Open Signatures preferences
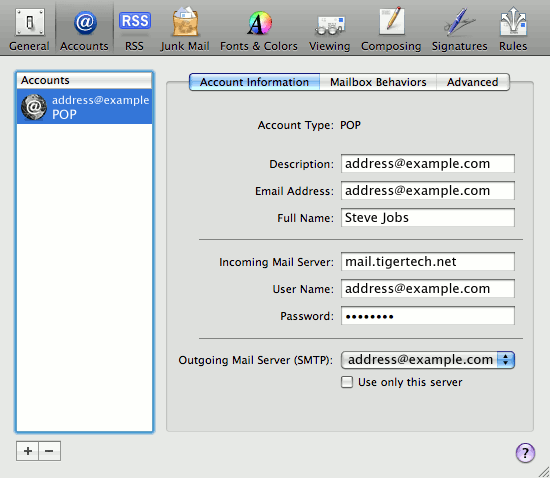Image resolution: width=550 pixels, height=478 pixels. (x=460, y=30)
